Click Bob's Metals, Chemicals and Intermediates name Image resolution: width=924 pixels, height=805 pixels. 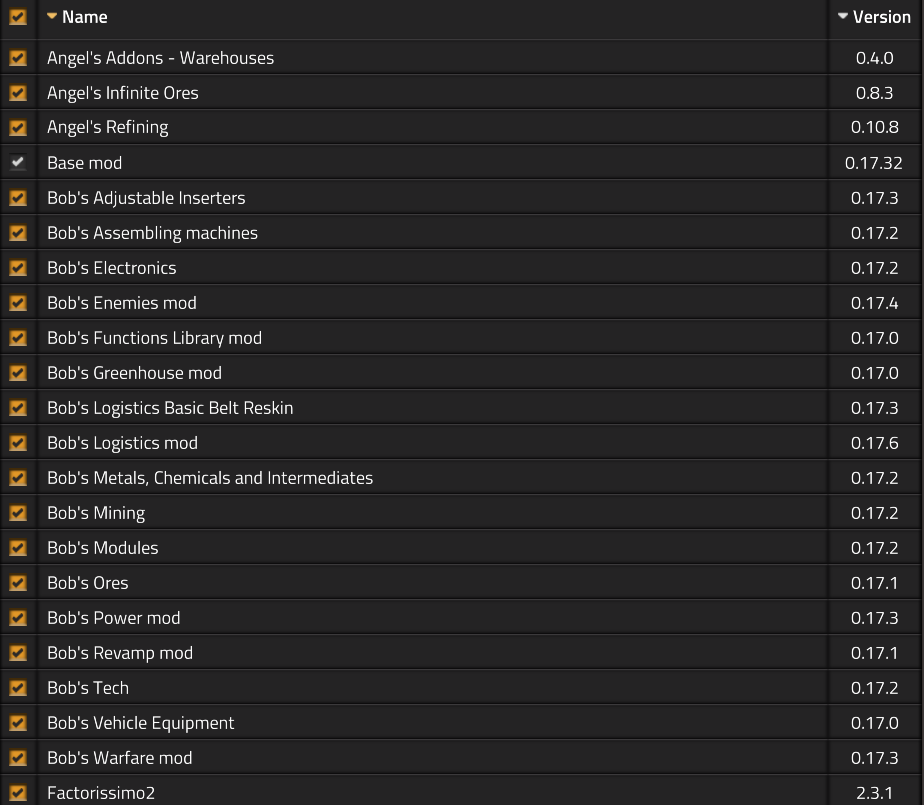(x=210, y=478)
